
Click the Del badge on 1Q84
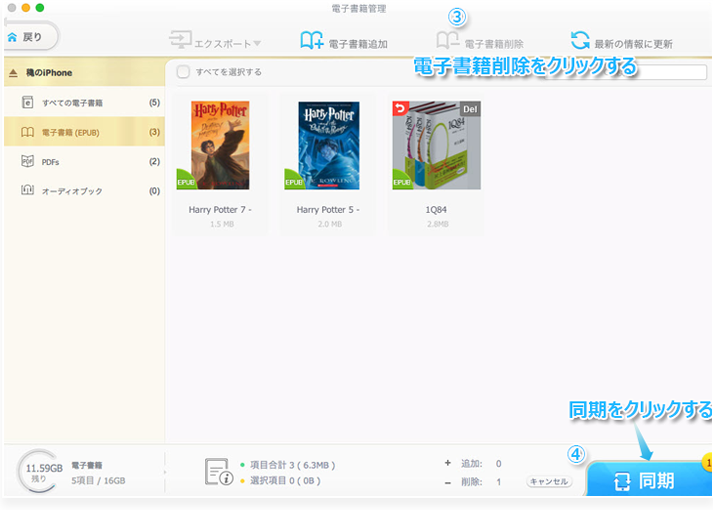tap(470, 109)
